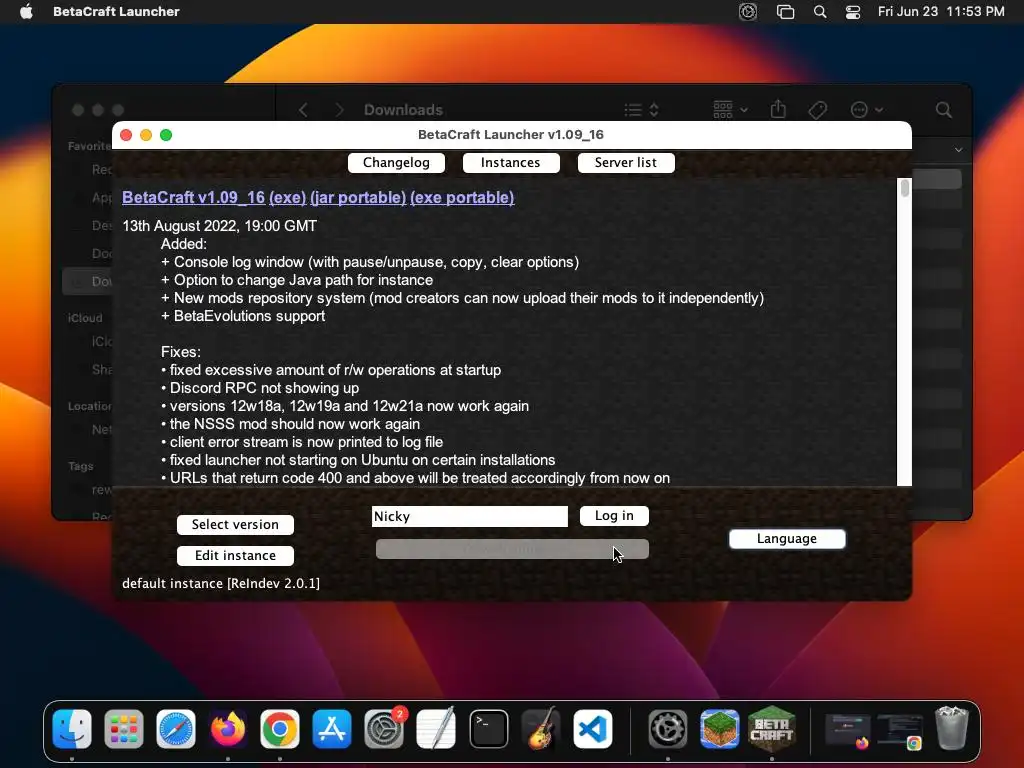The width and height of the screenshot is (1024, 768).
Task: Click the Tags icon in Finder toolbar
Action: coord(818,110)
